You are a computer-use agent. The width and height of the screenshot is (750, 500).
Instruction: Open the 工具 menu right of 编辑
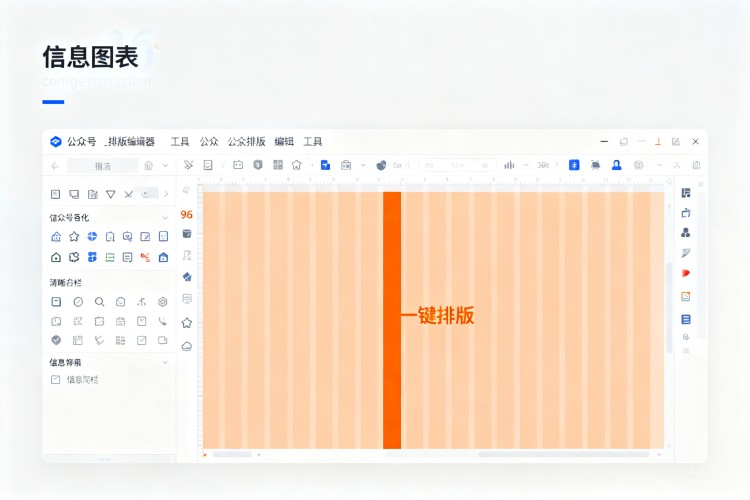click(x=313, y=142)
